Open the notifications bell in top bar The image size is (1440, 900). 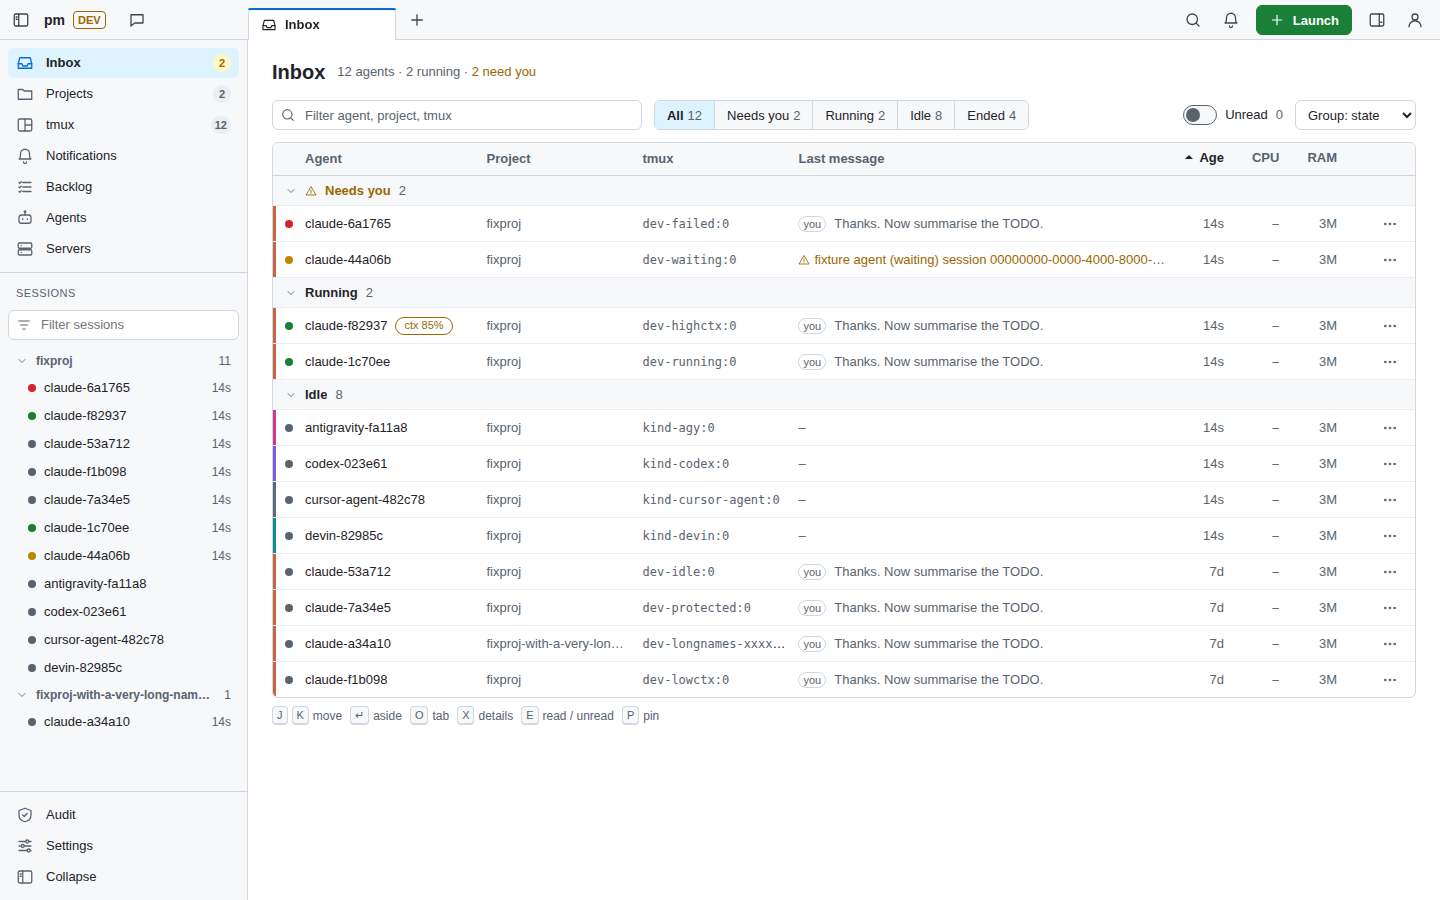(x=1231, y=20)
